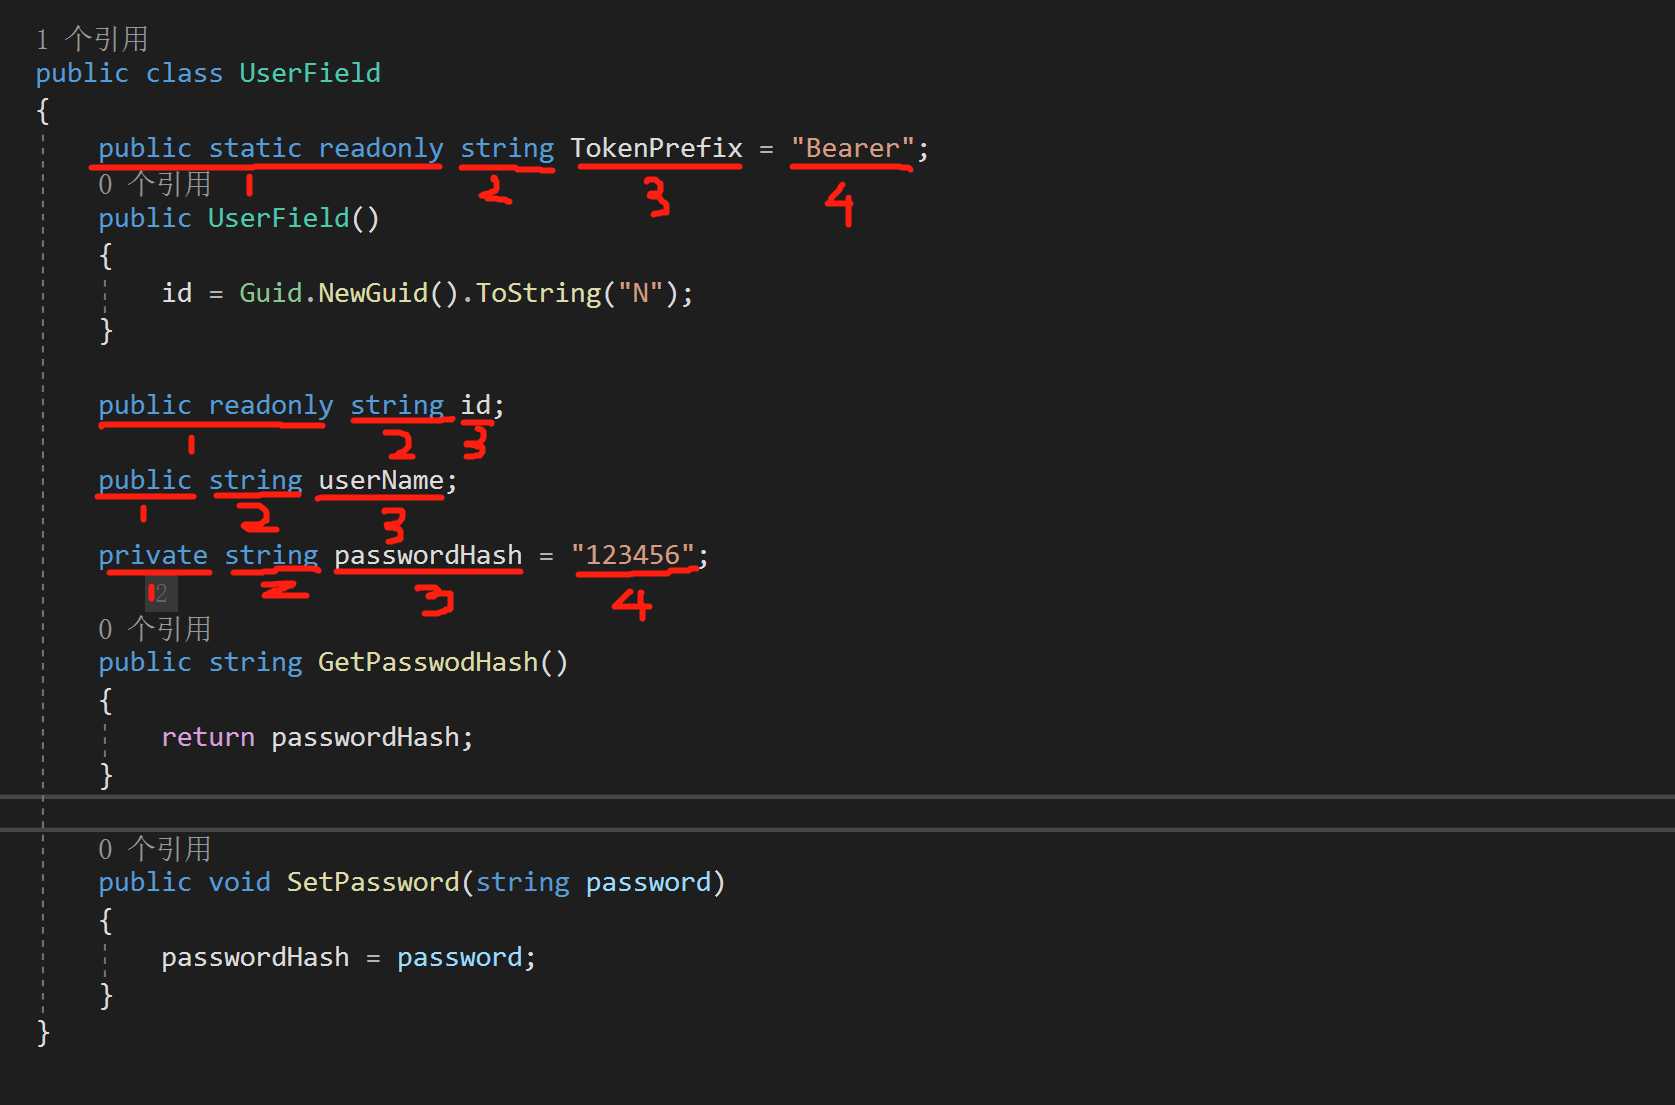Image resolution: width=1675 pixels, height=1105 pixels.
Task: Click the "N" string argument
Action: pos(640,293)
